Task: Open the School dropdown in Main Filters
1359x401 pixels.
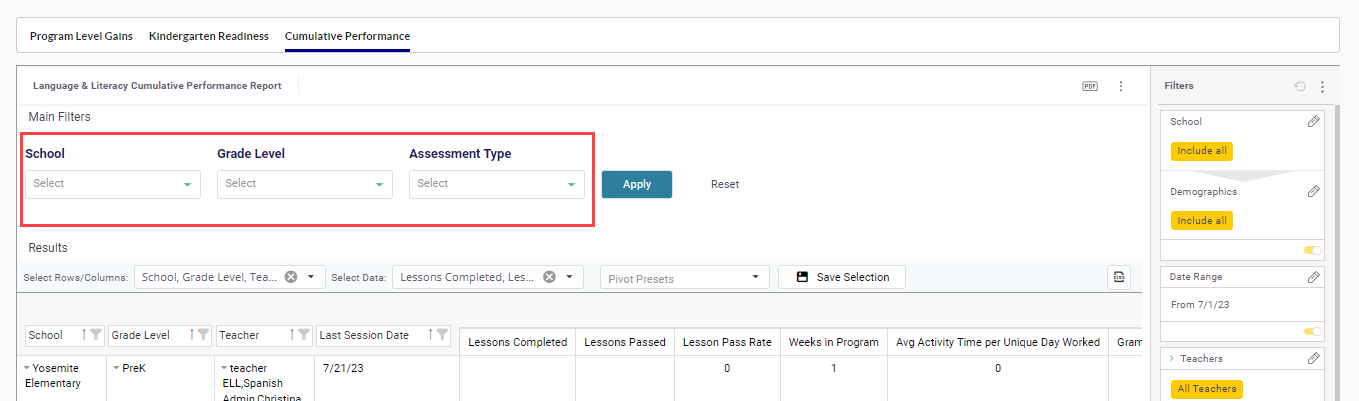Action: point(112,184)
